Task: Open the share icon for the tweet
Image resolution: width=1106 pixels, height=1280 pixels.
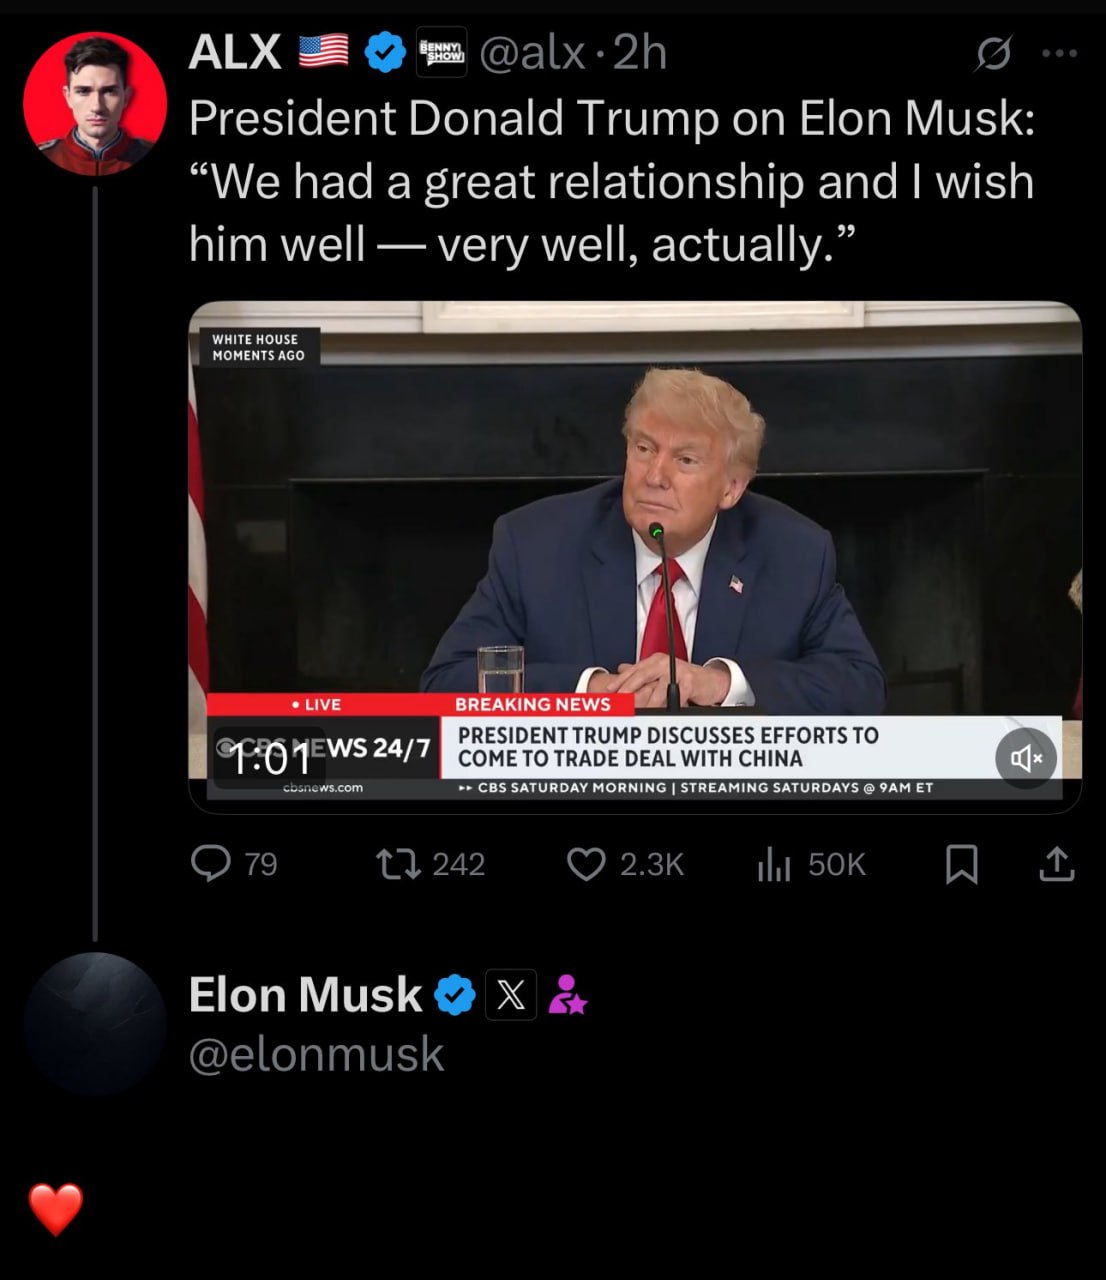Action: tap(1056, 864)
